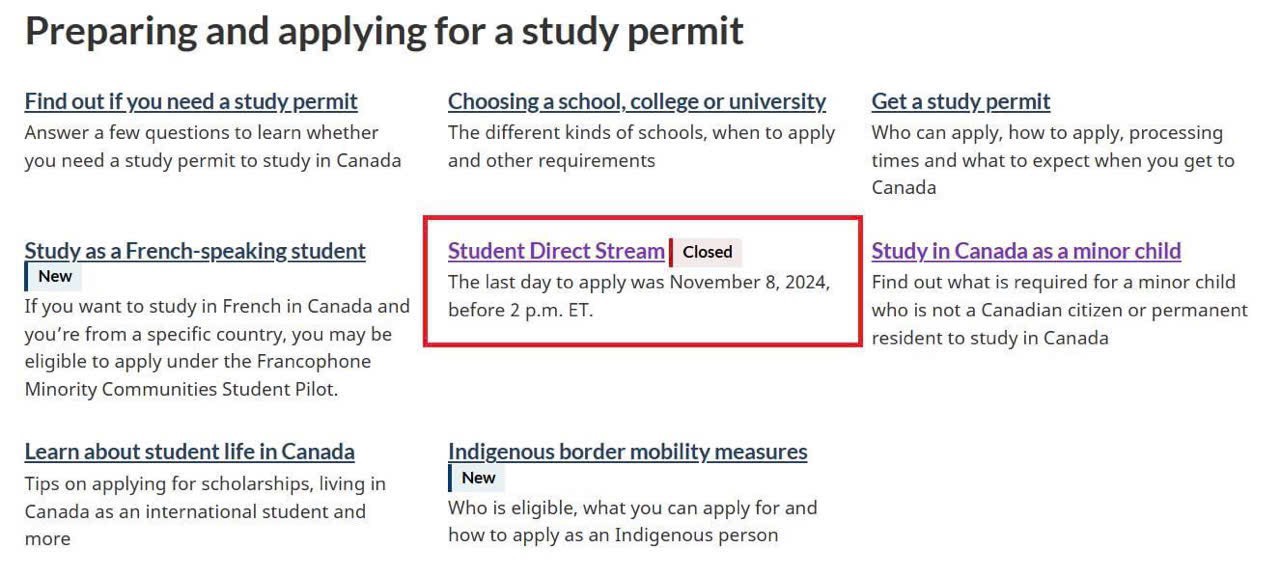Image resolution: width=1281 pixels, height=577 pixels.
Task: Open the 'Get a study permit' link
Action: click(961, 101)
